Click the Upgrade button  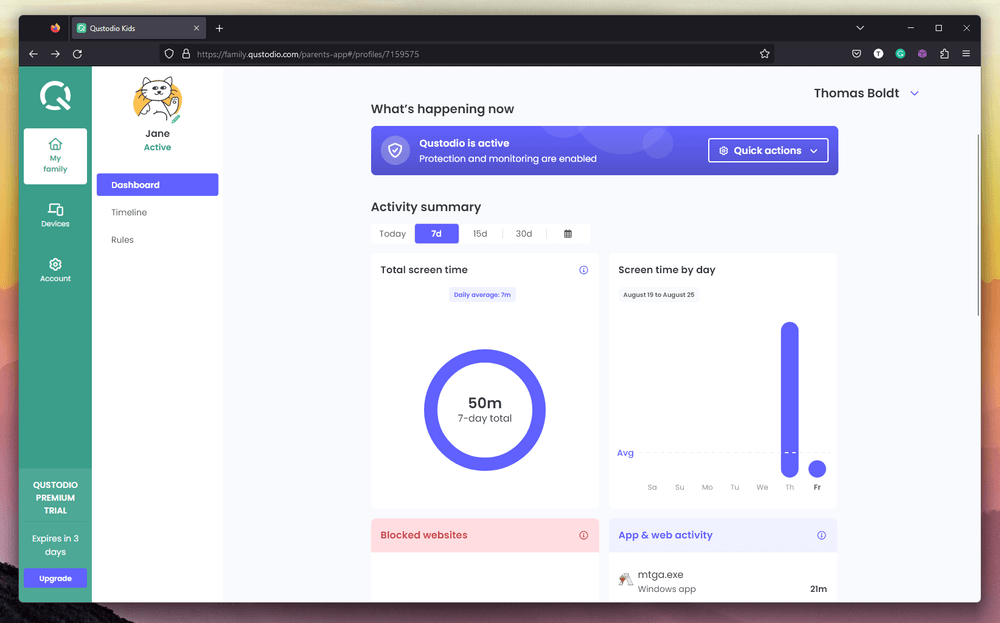point(55,578)
